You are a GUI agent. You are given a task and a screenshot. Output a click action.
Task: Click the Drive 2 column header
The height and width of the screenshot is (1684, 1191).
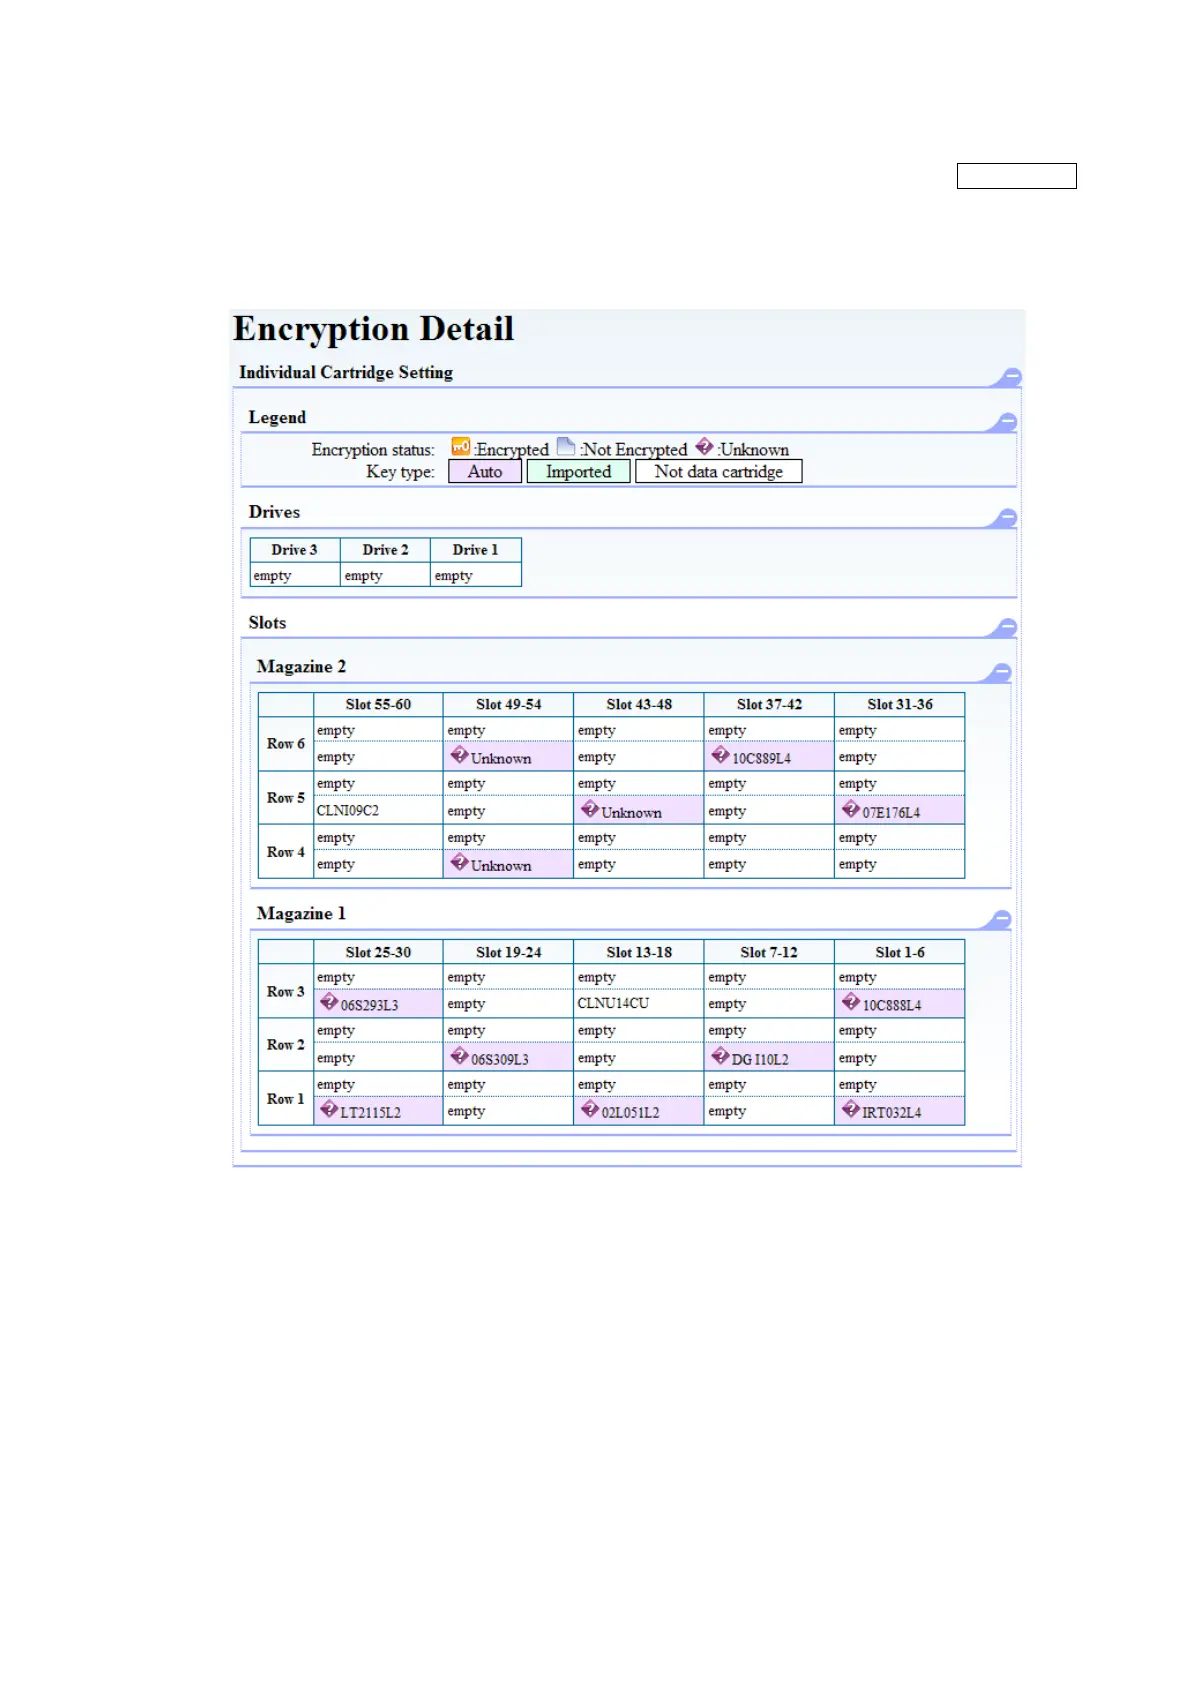(x=385, y=550)
